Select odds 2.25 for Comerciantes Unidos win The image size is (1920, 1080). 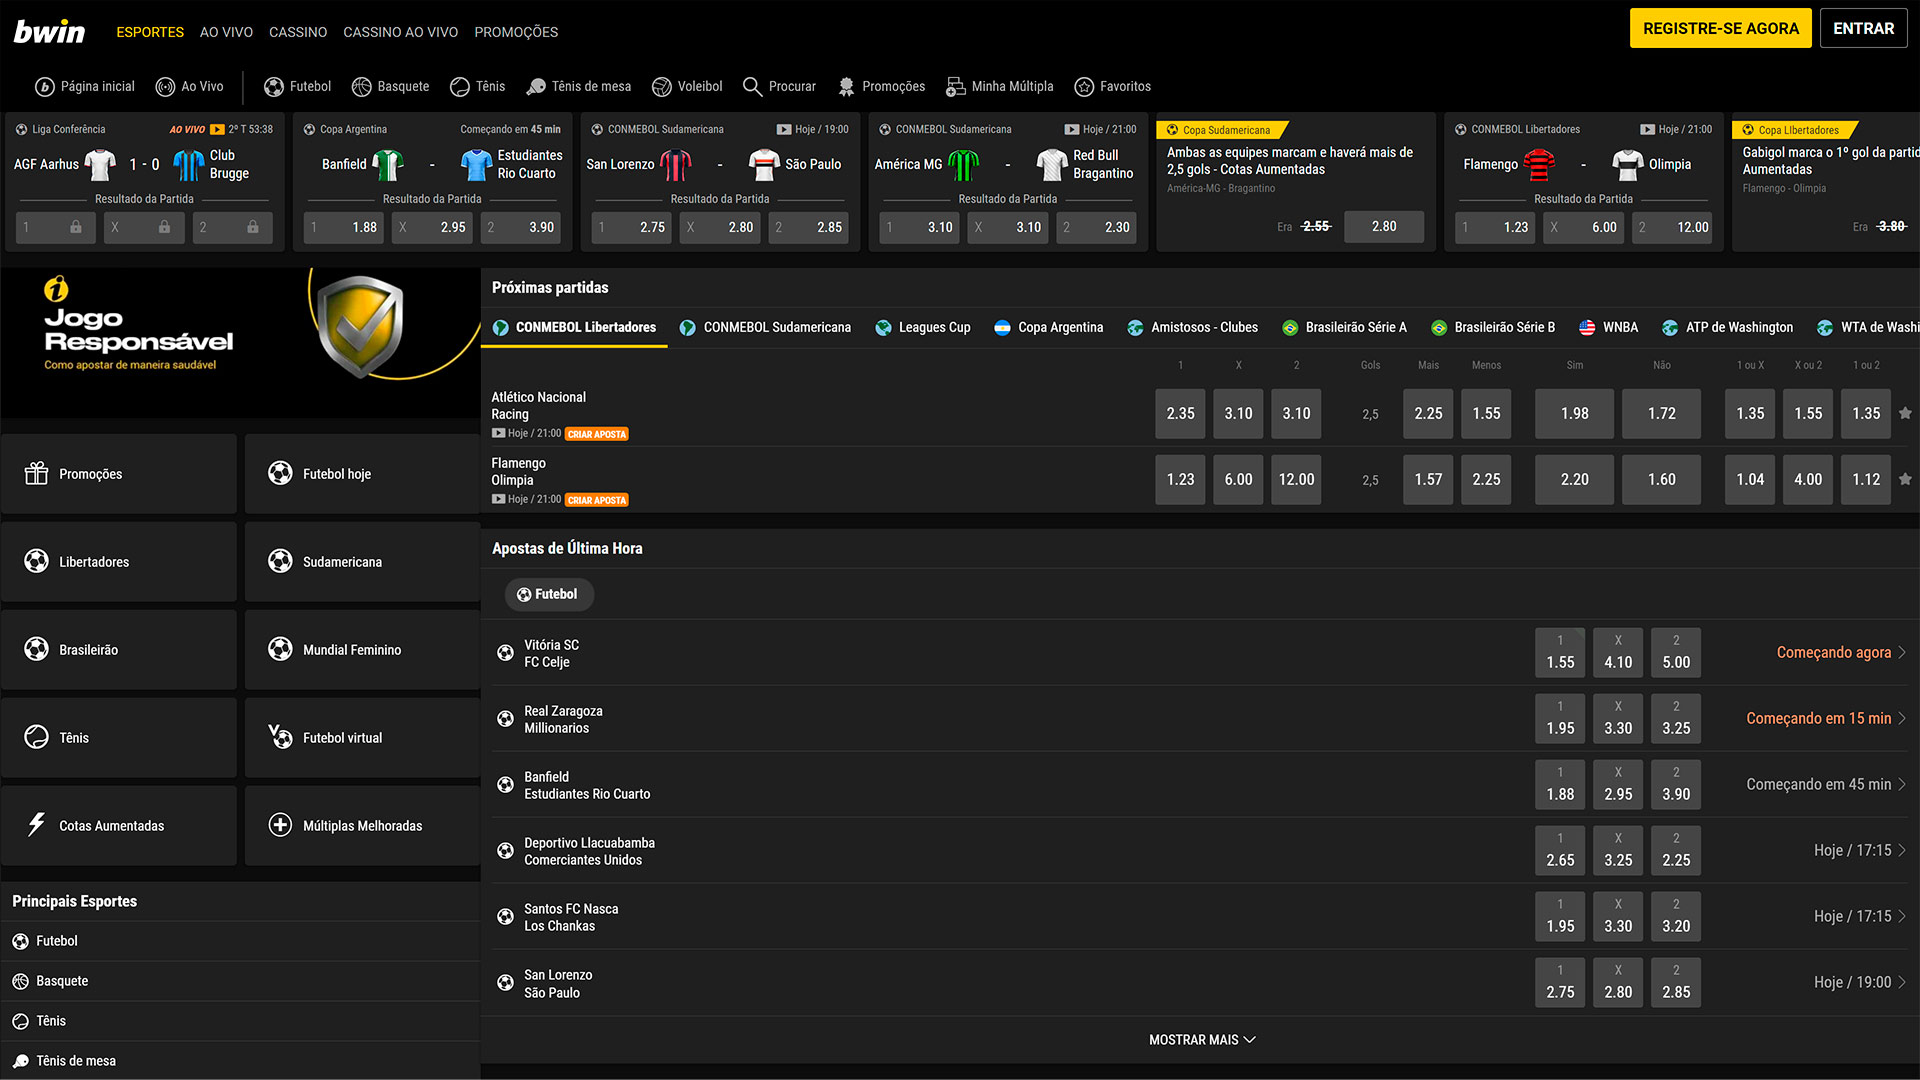click(x=1676, y=850)
